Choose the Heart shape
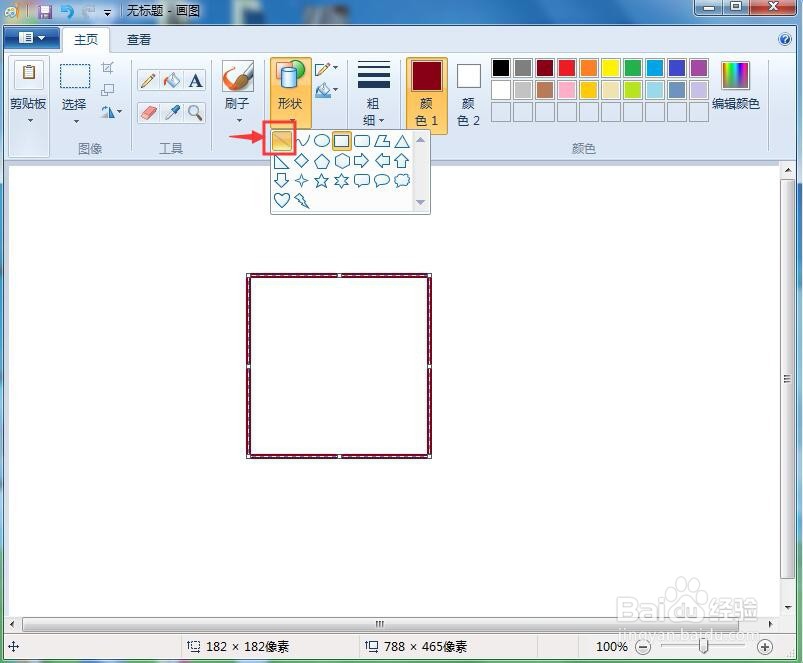The height and width of the screenshot is (663, 803). [x=282, y=200]
